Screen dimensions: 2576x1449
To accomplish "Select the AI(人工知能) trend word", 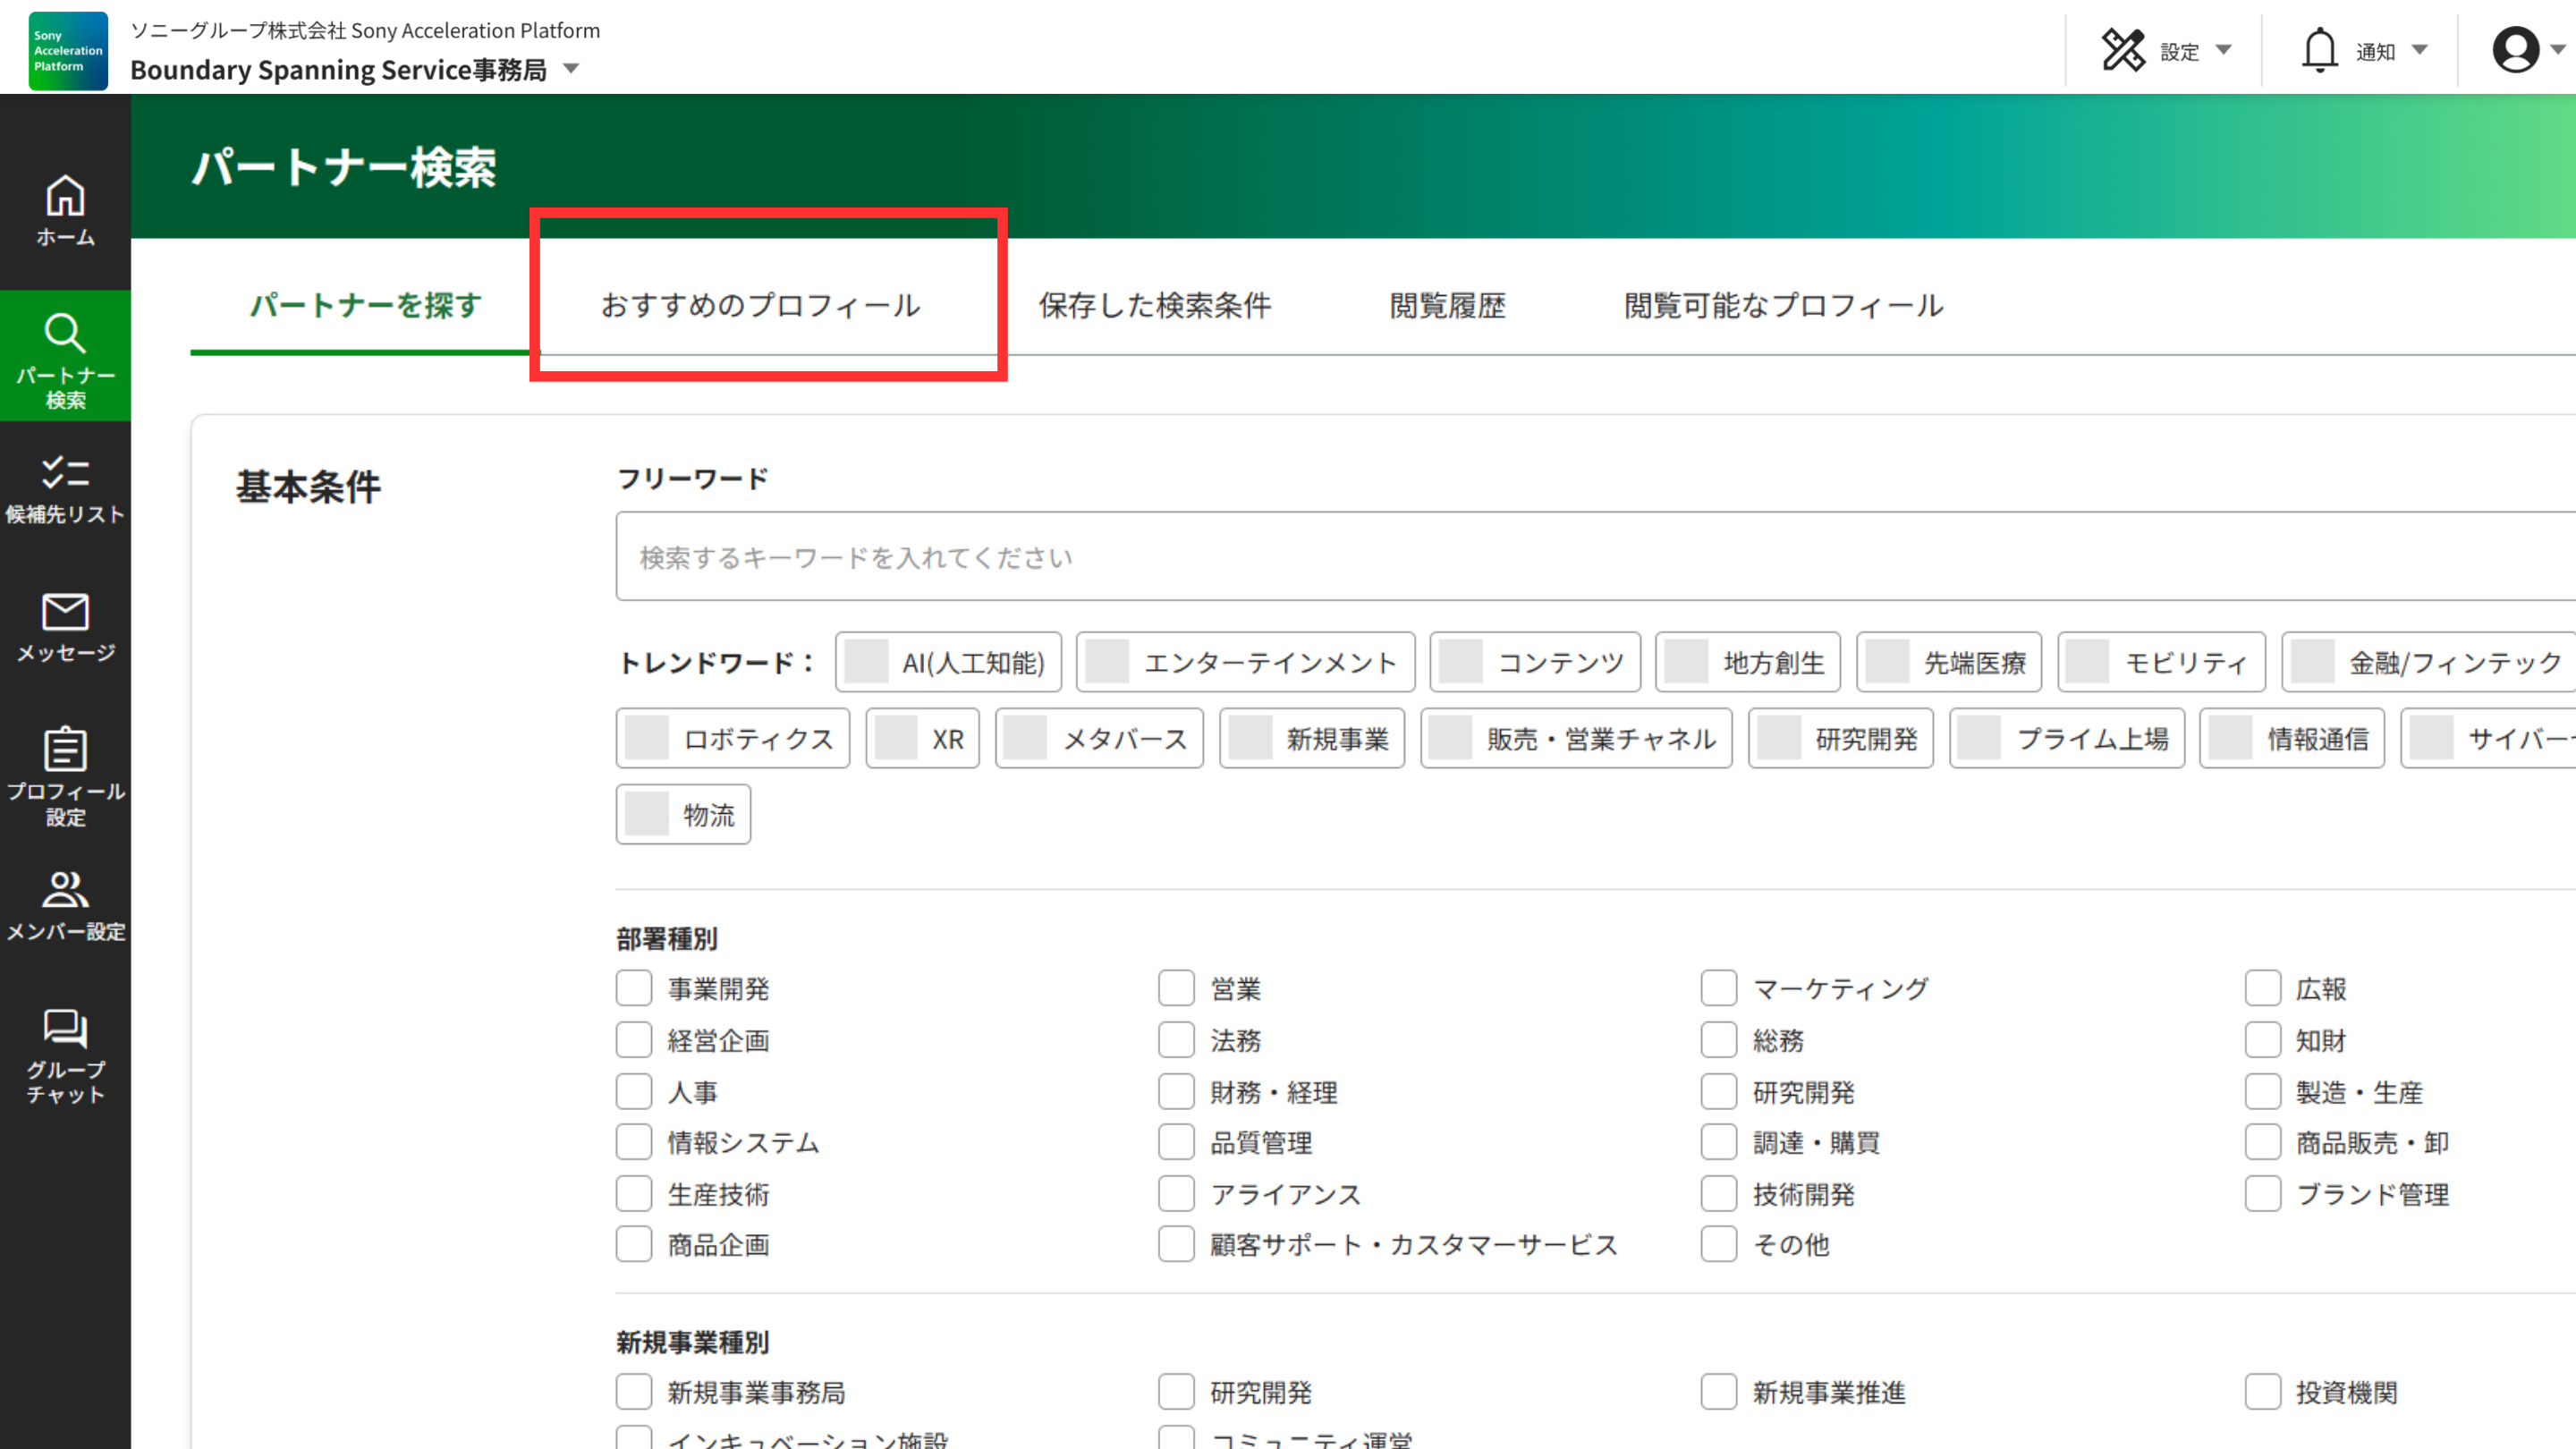I will [x=948, y=662].
